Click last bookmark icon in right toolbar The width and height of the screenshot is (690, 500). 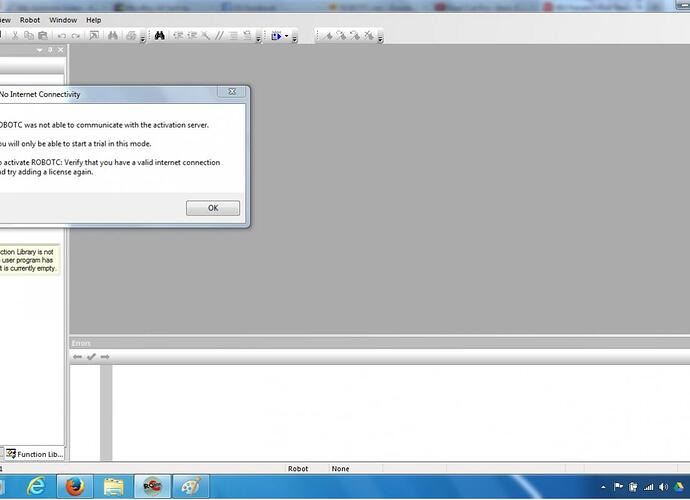369,36
